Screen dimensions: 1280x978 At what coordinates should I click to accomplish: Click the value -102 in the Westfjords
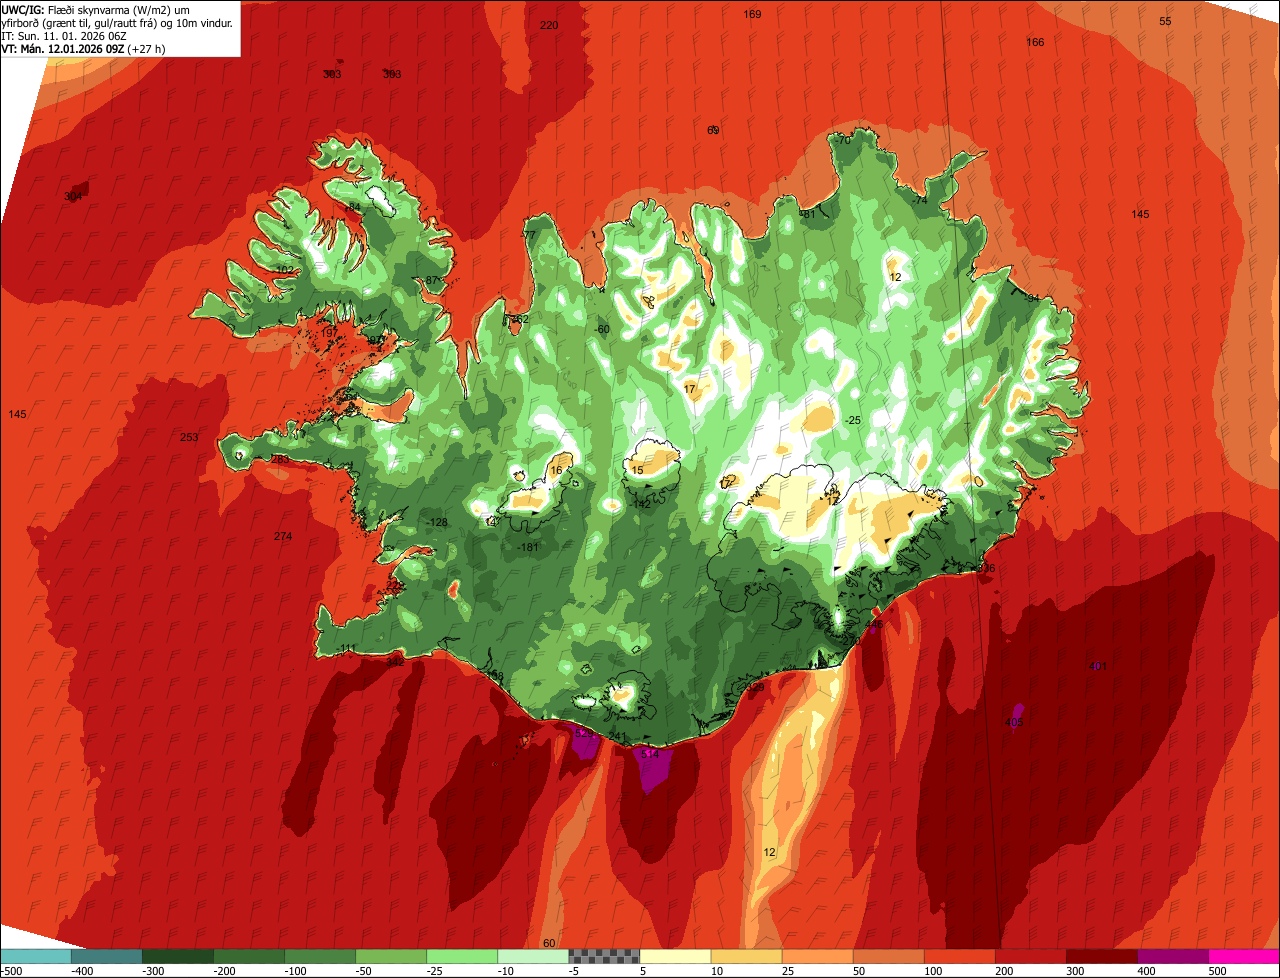pos(284,270)
